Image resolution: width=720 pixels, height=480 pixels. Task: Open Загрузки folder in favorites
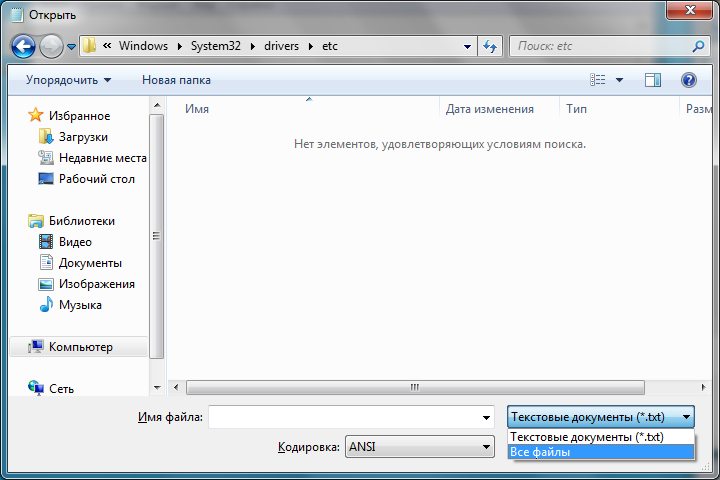click(x=83, y=137)
